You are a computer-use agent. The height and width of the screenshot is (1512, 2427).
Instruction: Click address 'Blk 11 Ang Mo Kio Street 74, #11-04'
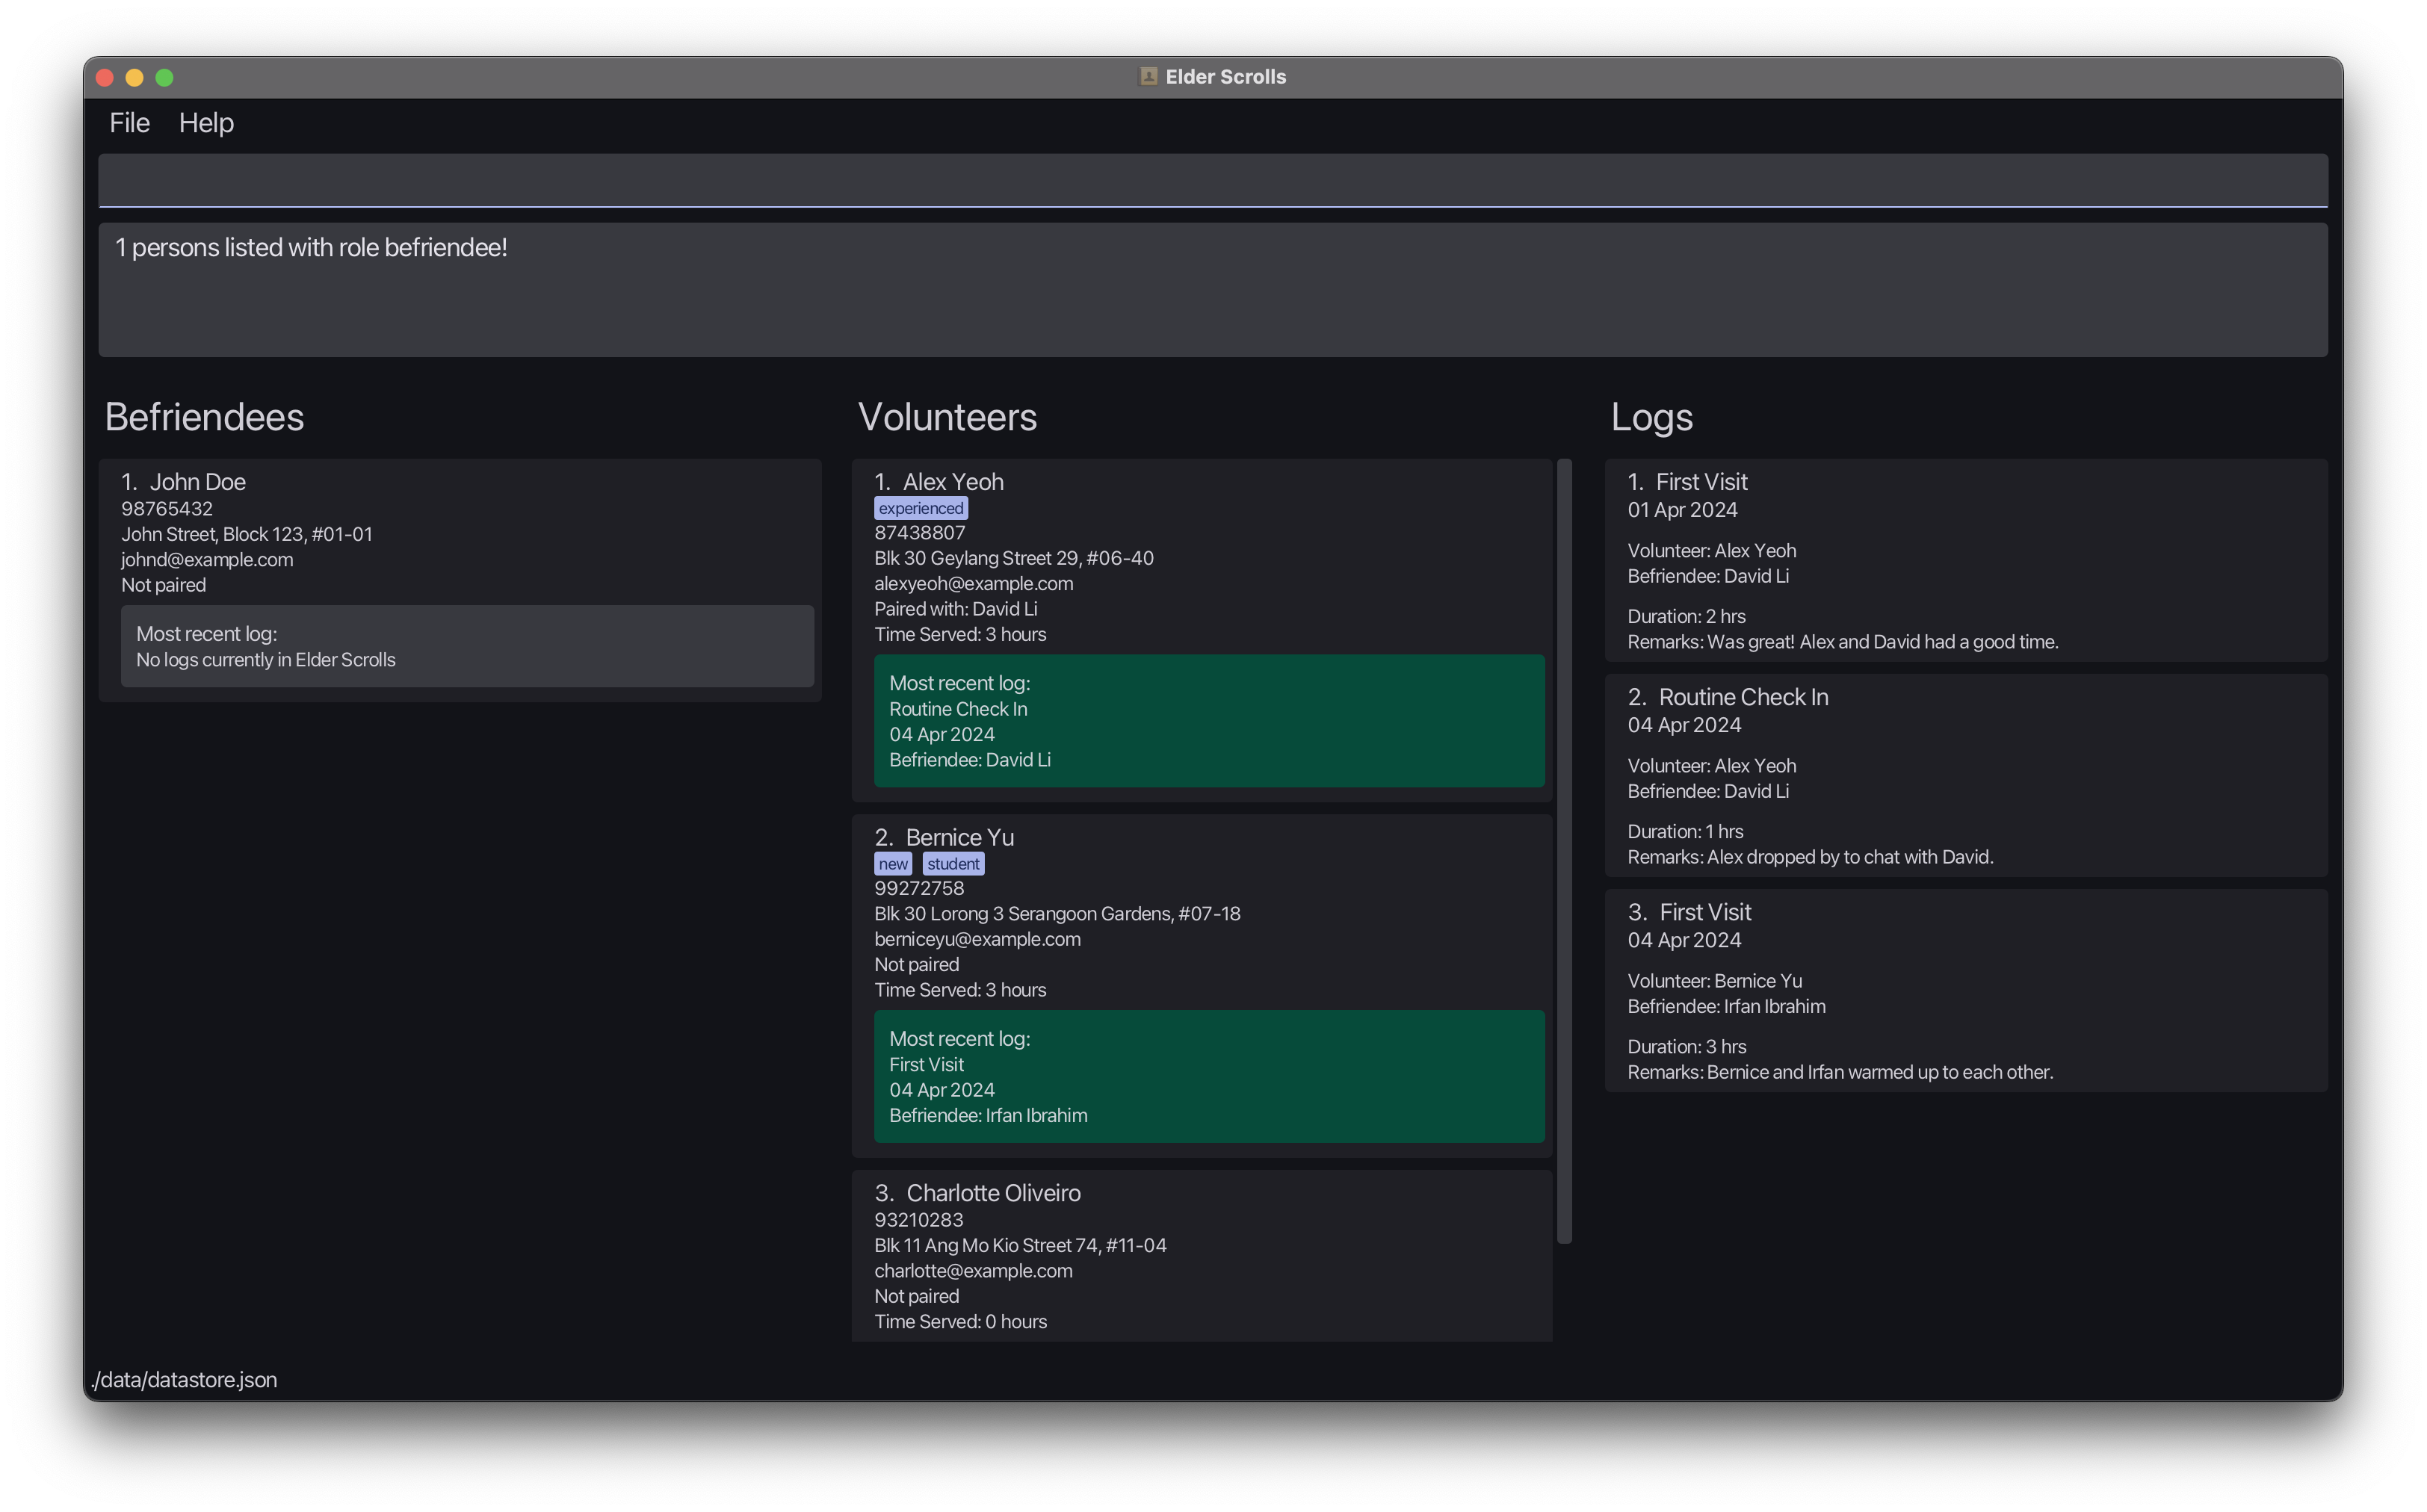pos(1020,1245)
